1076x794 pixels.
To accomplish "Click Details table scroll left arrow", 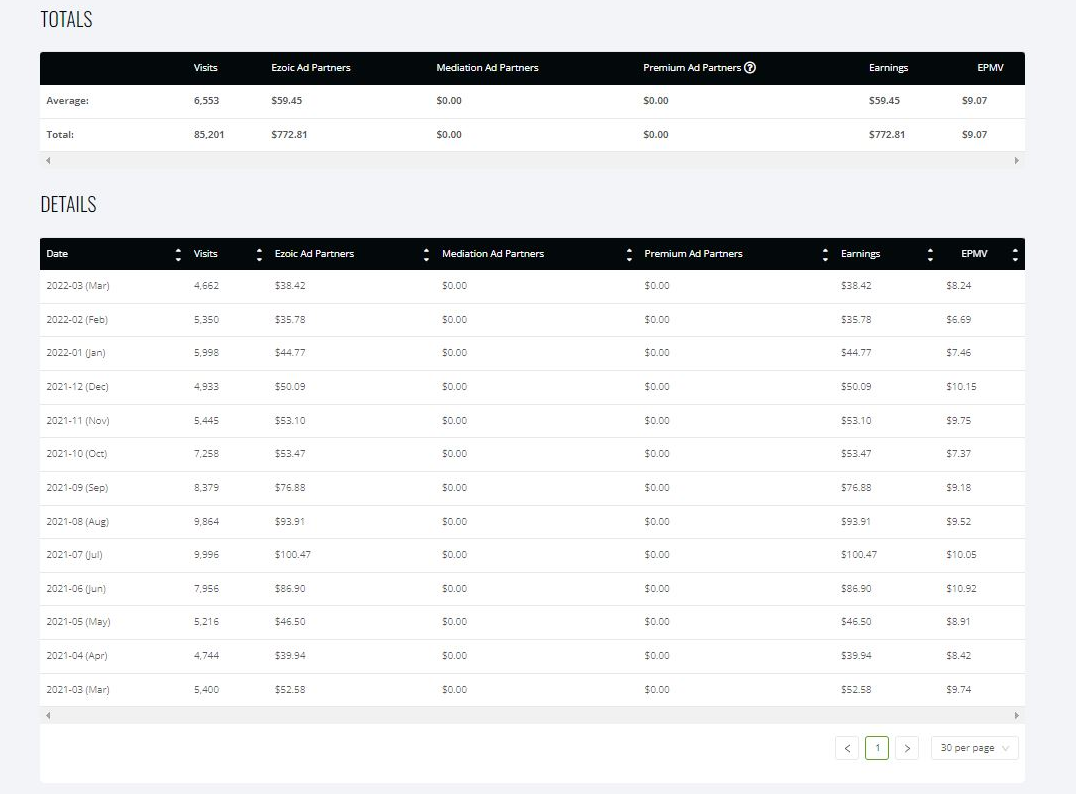I will pyautogui.click(x=48, y=715).
